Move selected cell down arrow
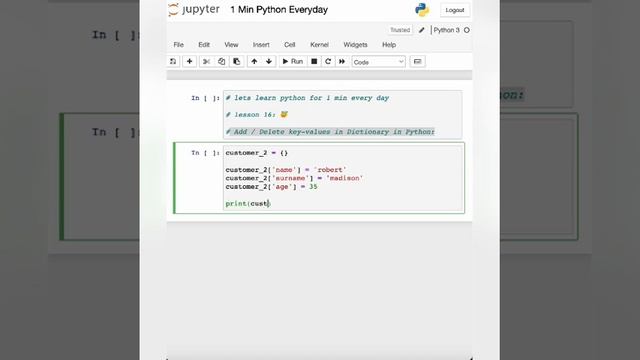The width and height of the screenshot is (640, 360). 269,62
